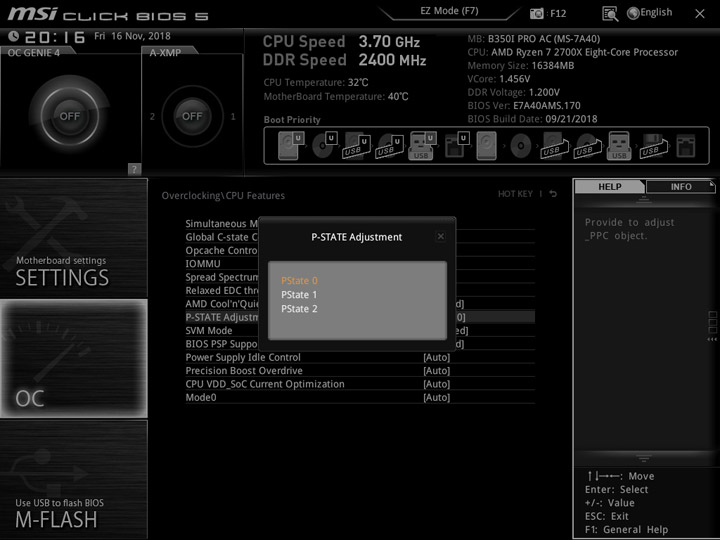Click the question mark help icon
The image size is (720, 540).
(134, 169)
